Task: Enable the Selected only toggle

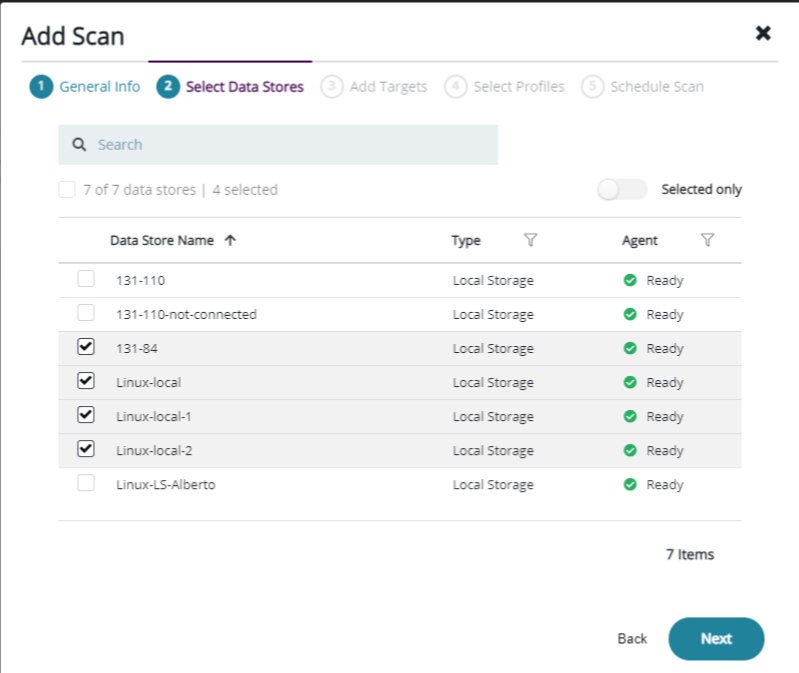Action: [622, 189]
